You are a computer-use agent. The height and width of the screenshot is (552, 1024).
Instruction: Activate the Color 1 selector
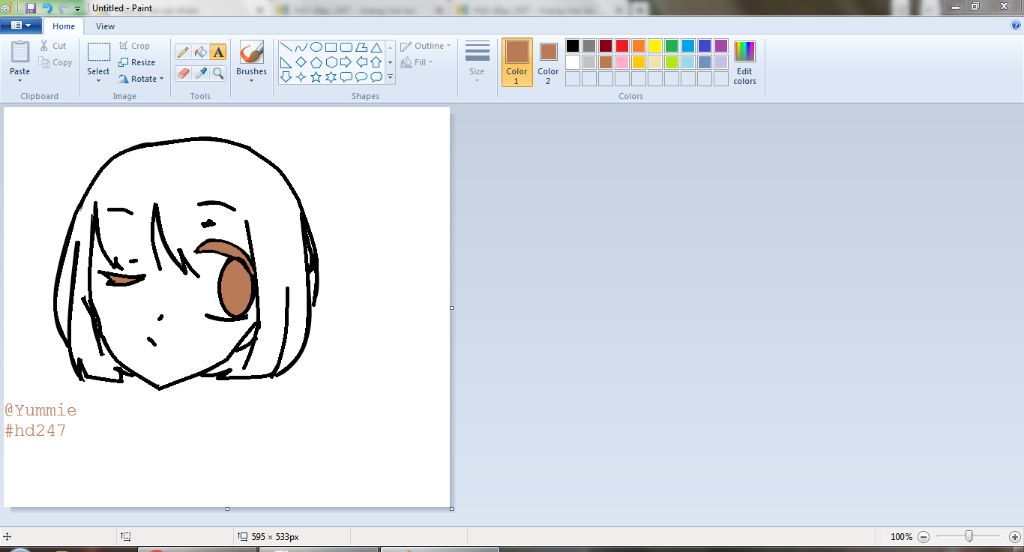(x=517, y=62)
